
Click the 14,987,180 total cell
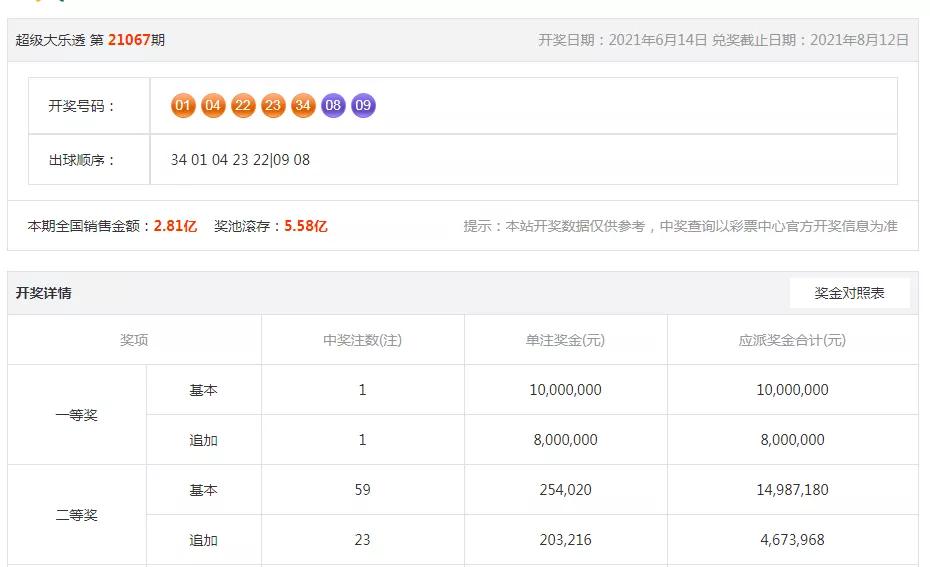[x=792, y=489]
